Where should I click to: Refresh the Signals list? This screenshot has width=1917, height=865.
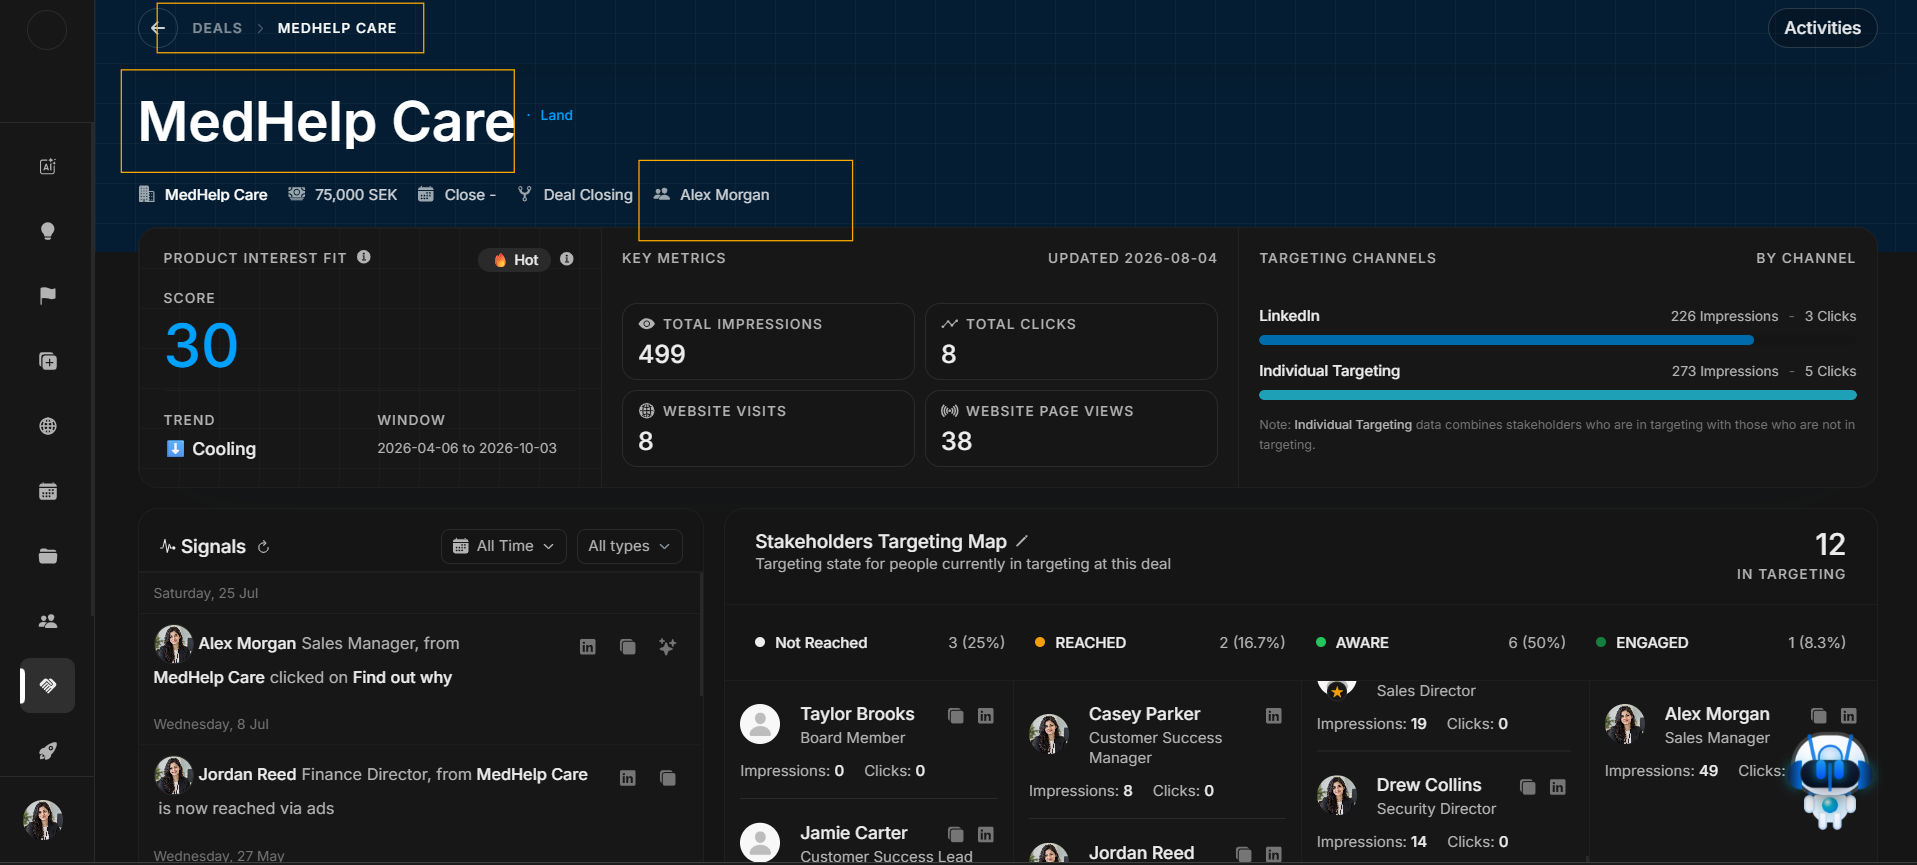point(264,547)
